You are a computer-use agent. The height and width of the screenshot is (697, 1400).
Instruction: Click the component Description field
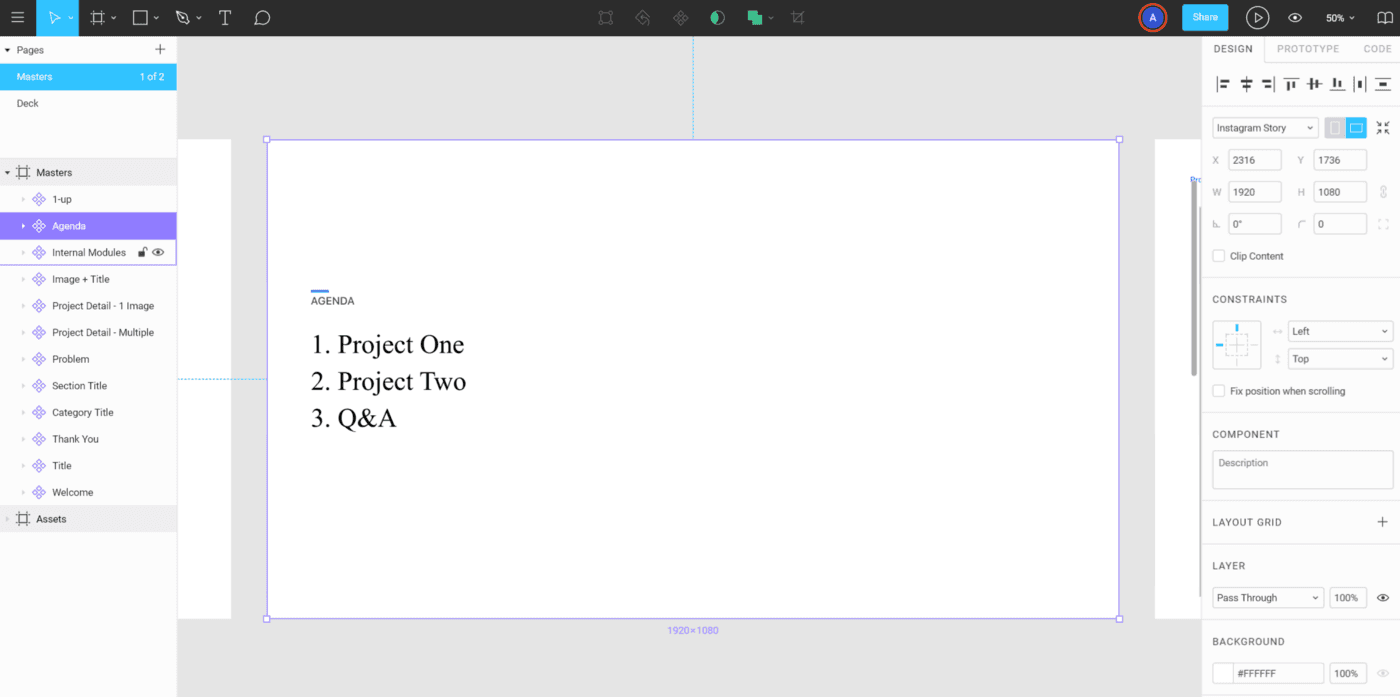[x=1302, y=469]
